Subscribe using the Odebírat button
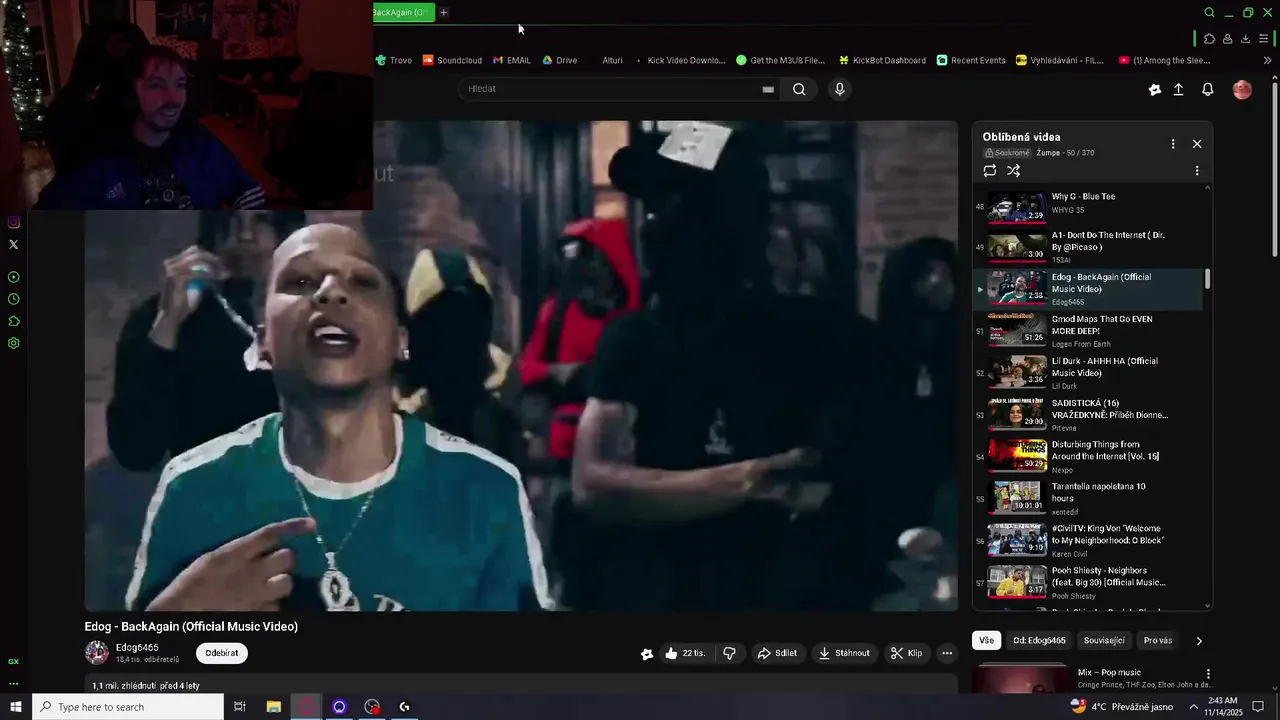 tap(222, 653)
